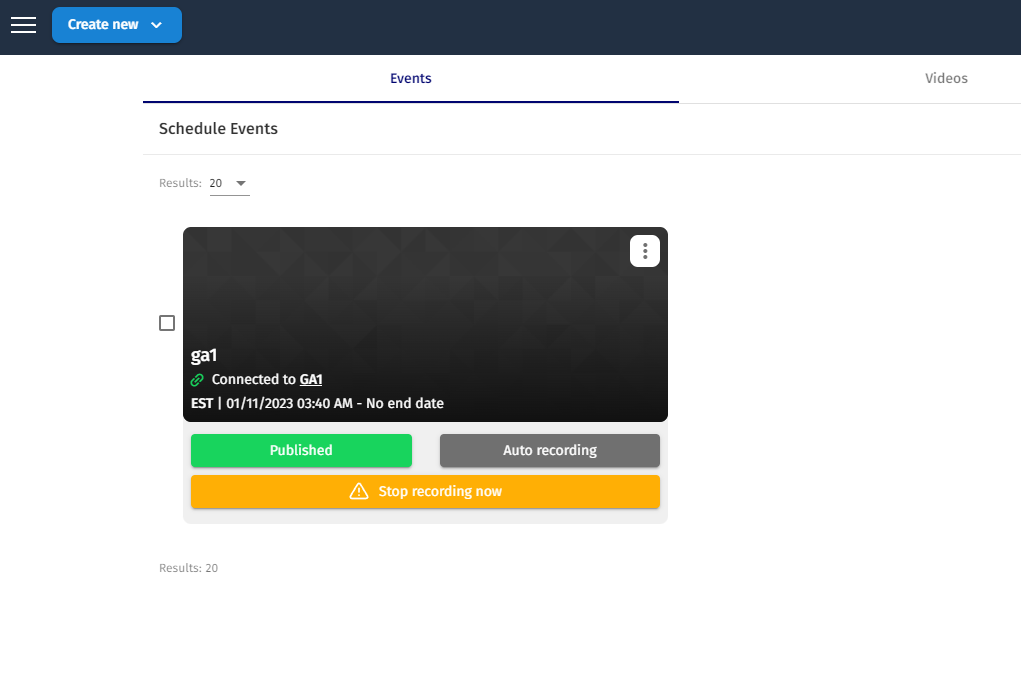Open the Results per page dropdown arrow
Screen dimensions: 1021x699
pos(240,184)
